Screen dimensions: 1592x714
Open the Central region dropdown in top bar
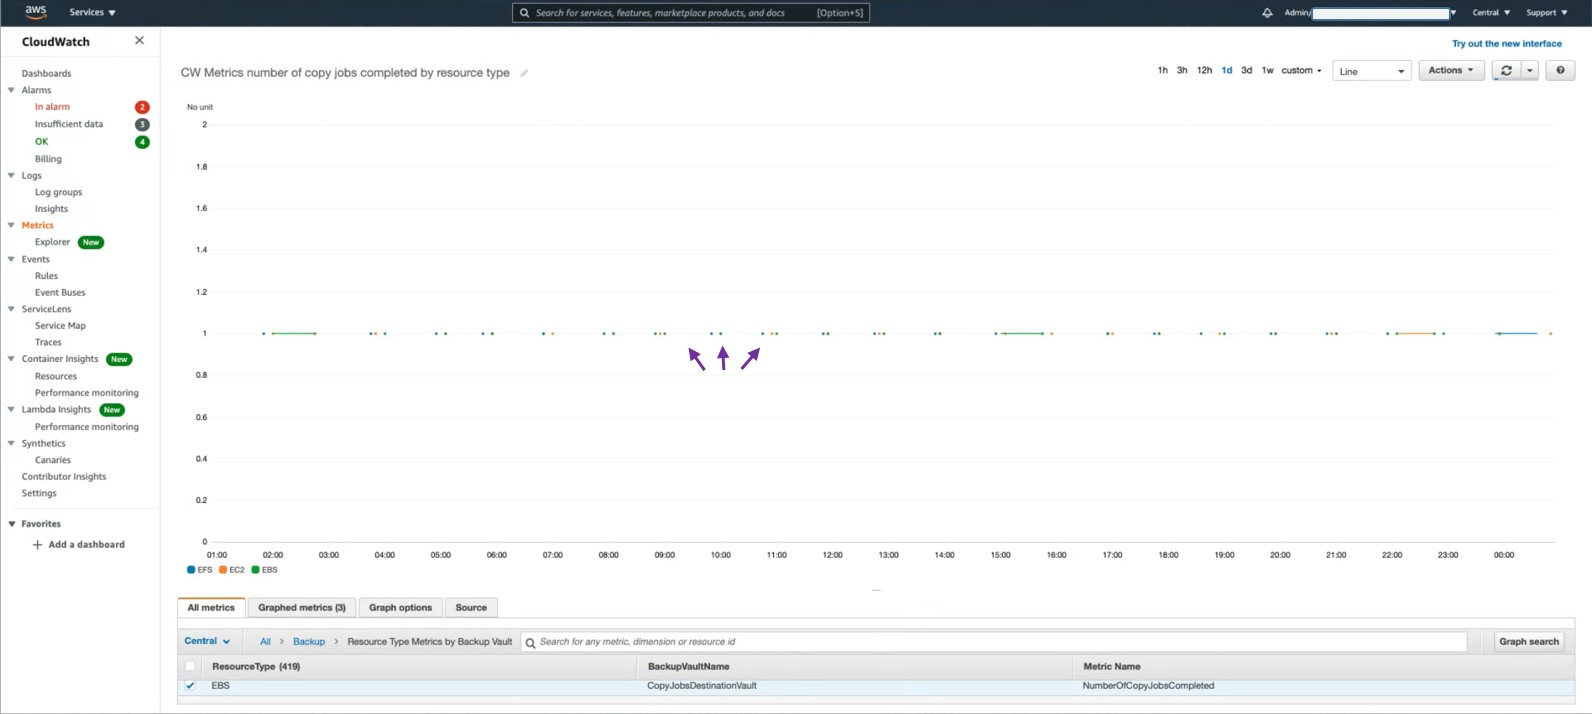point(1491,13)
